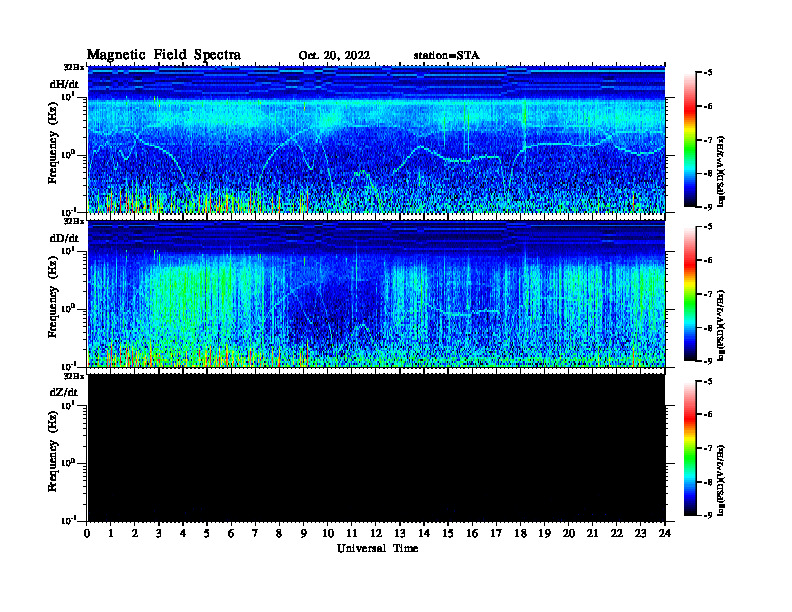The width and height of the screenshot is (792, 612).
Task: Click the dZ/dt panel color scale bar
Action: [x=690, y=448]
